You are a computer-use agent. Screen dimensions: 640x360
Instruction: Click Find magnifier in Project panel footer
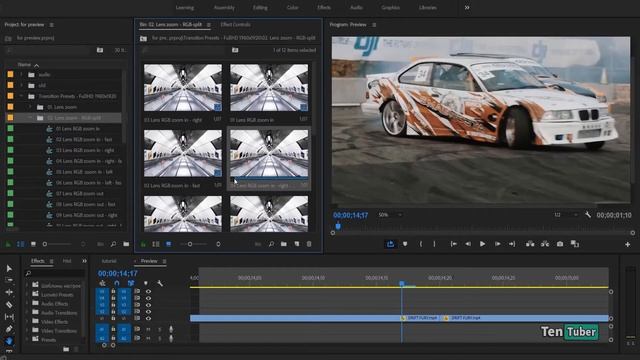[113, 244]
